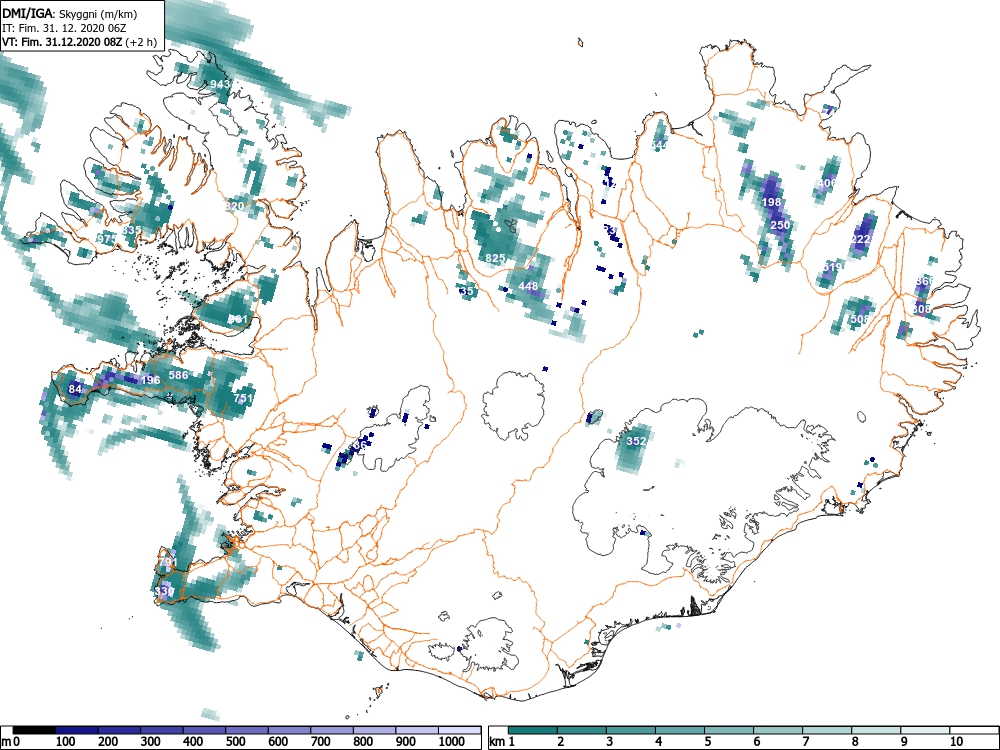Screen dimensions: 1000x750
Task: Click the 508 map label
Action: 860,318
